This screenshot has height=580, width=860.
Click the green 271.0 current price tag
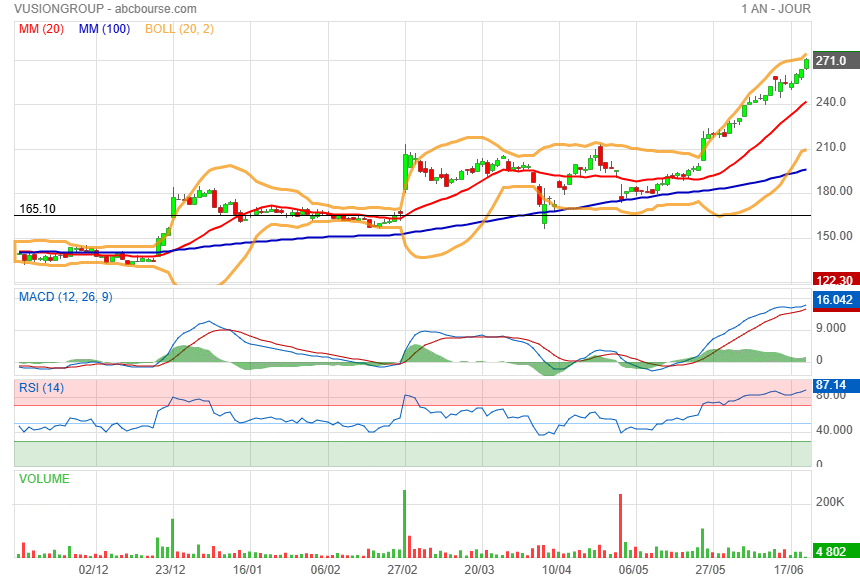[832, 61]
